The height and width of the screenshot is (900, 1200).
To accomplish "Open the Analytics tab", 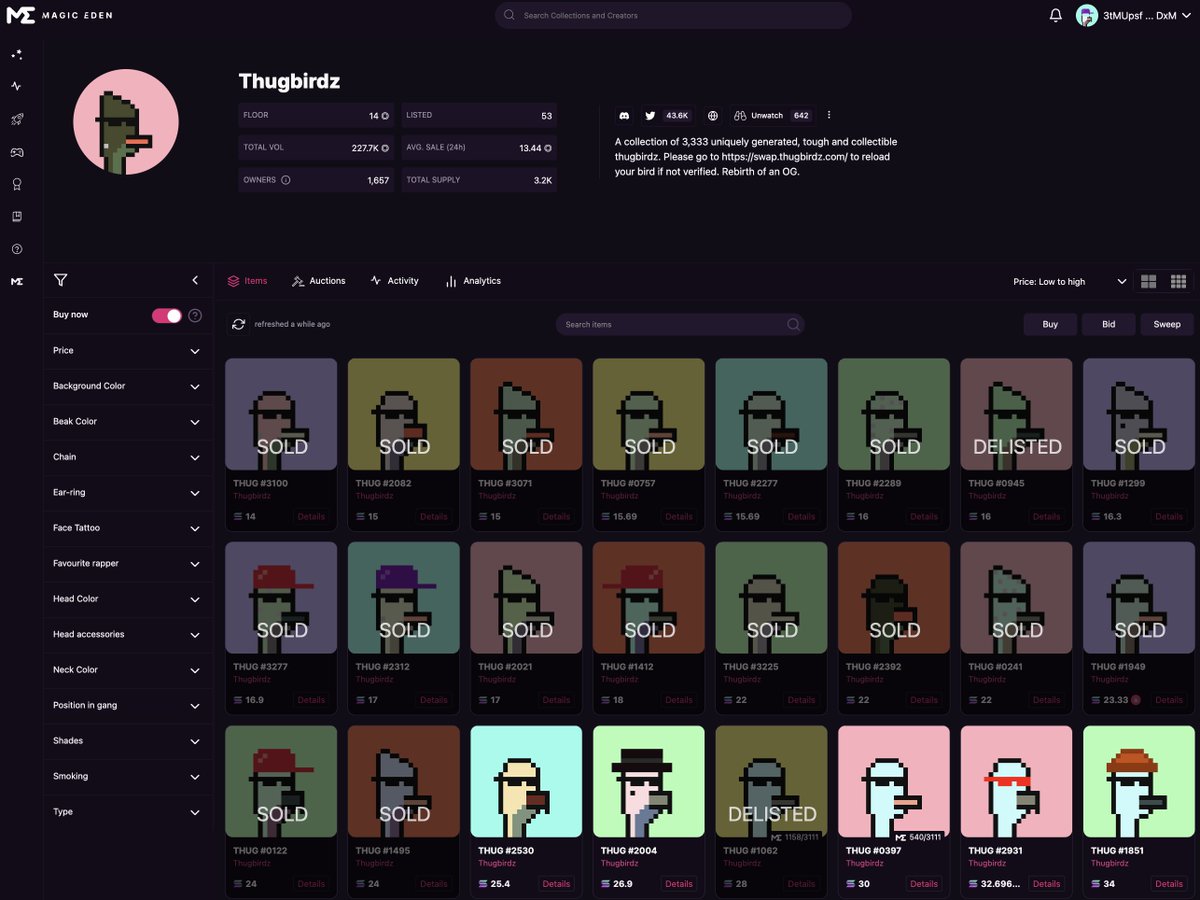I will [473, 281].
